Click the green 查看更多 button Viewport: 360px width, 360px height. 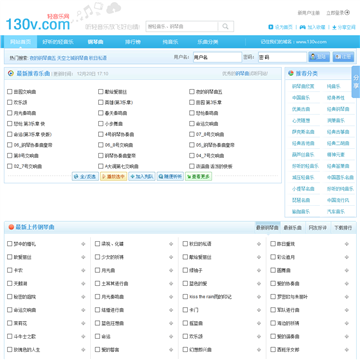199,177
